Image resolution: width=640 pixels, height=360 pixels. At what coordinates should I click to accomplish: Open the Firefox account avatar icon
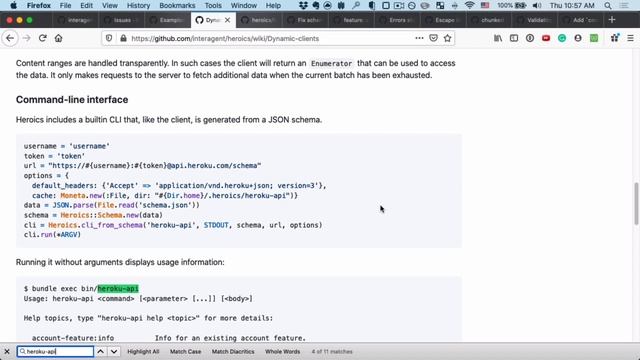(x=578, y=38)
